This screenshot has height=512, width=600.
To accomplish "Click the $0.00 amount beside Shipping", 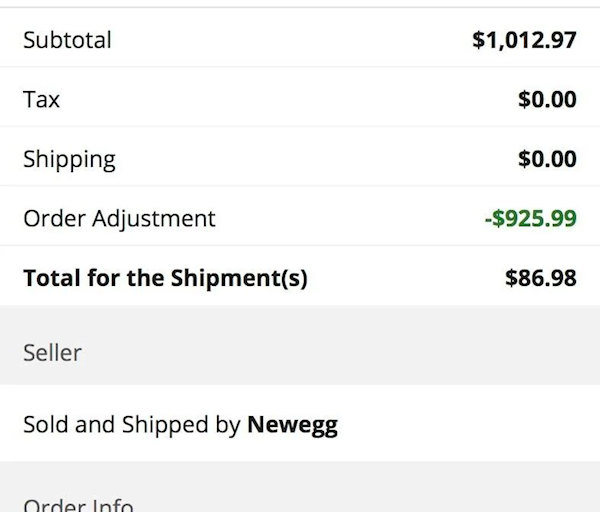I will tap(547, 159).
